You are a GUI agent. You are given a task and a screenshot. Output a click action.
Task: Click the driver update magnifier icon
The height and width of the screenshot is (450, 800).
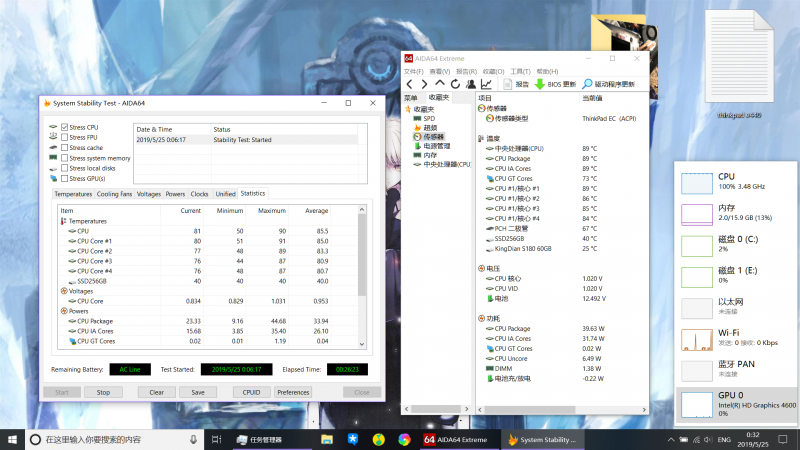587,84
